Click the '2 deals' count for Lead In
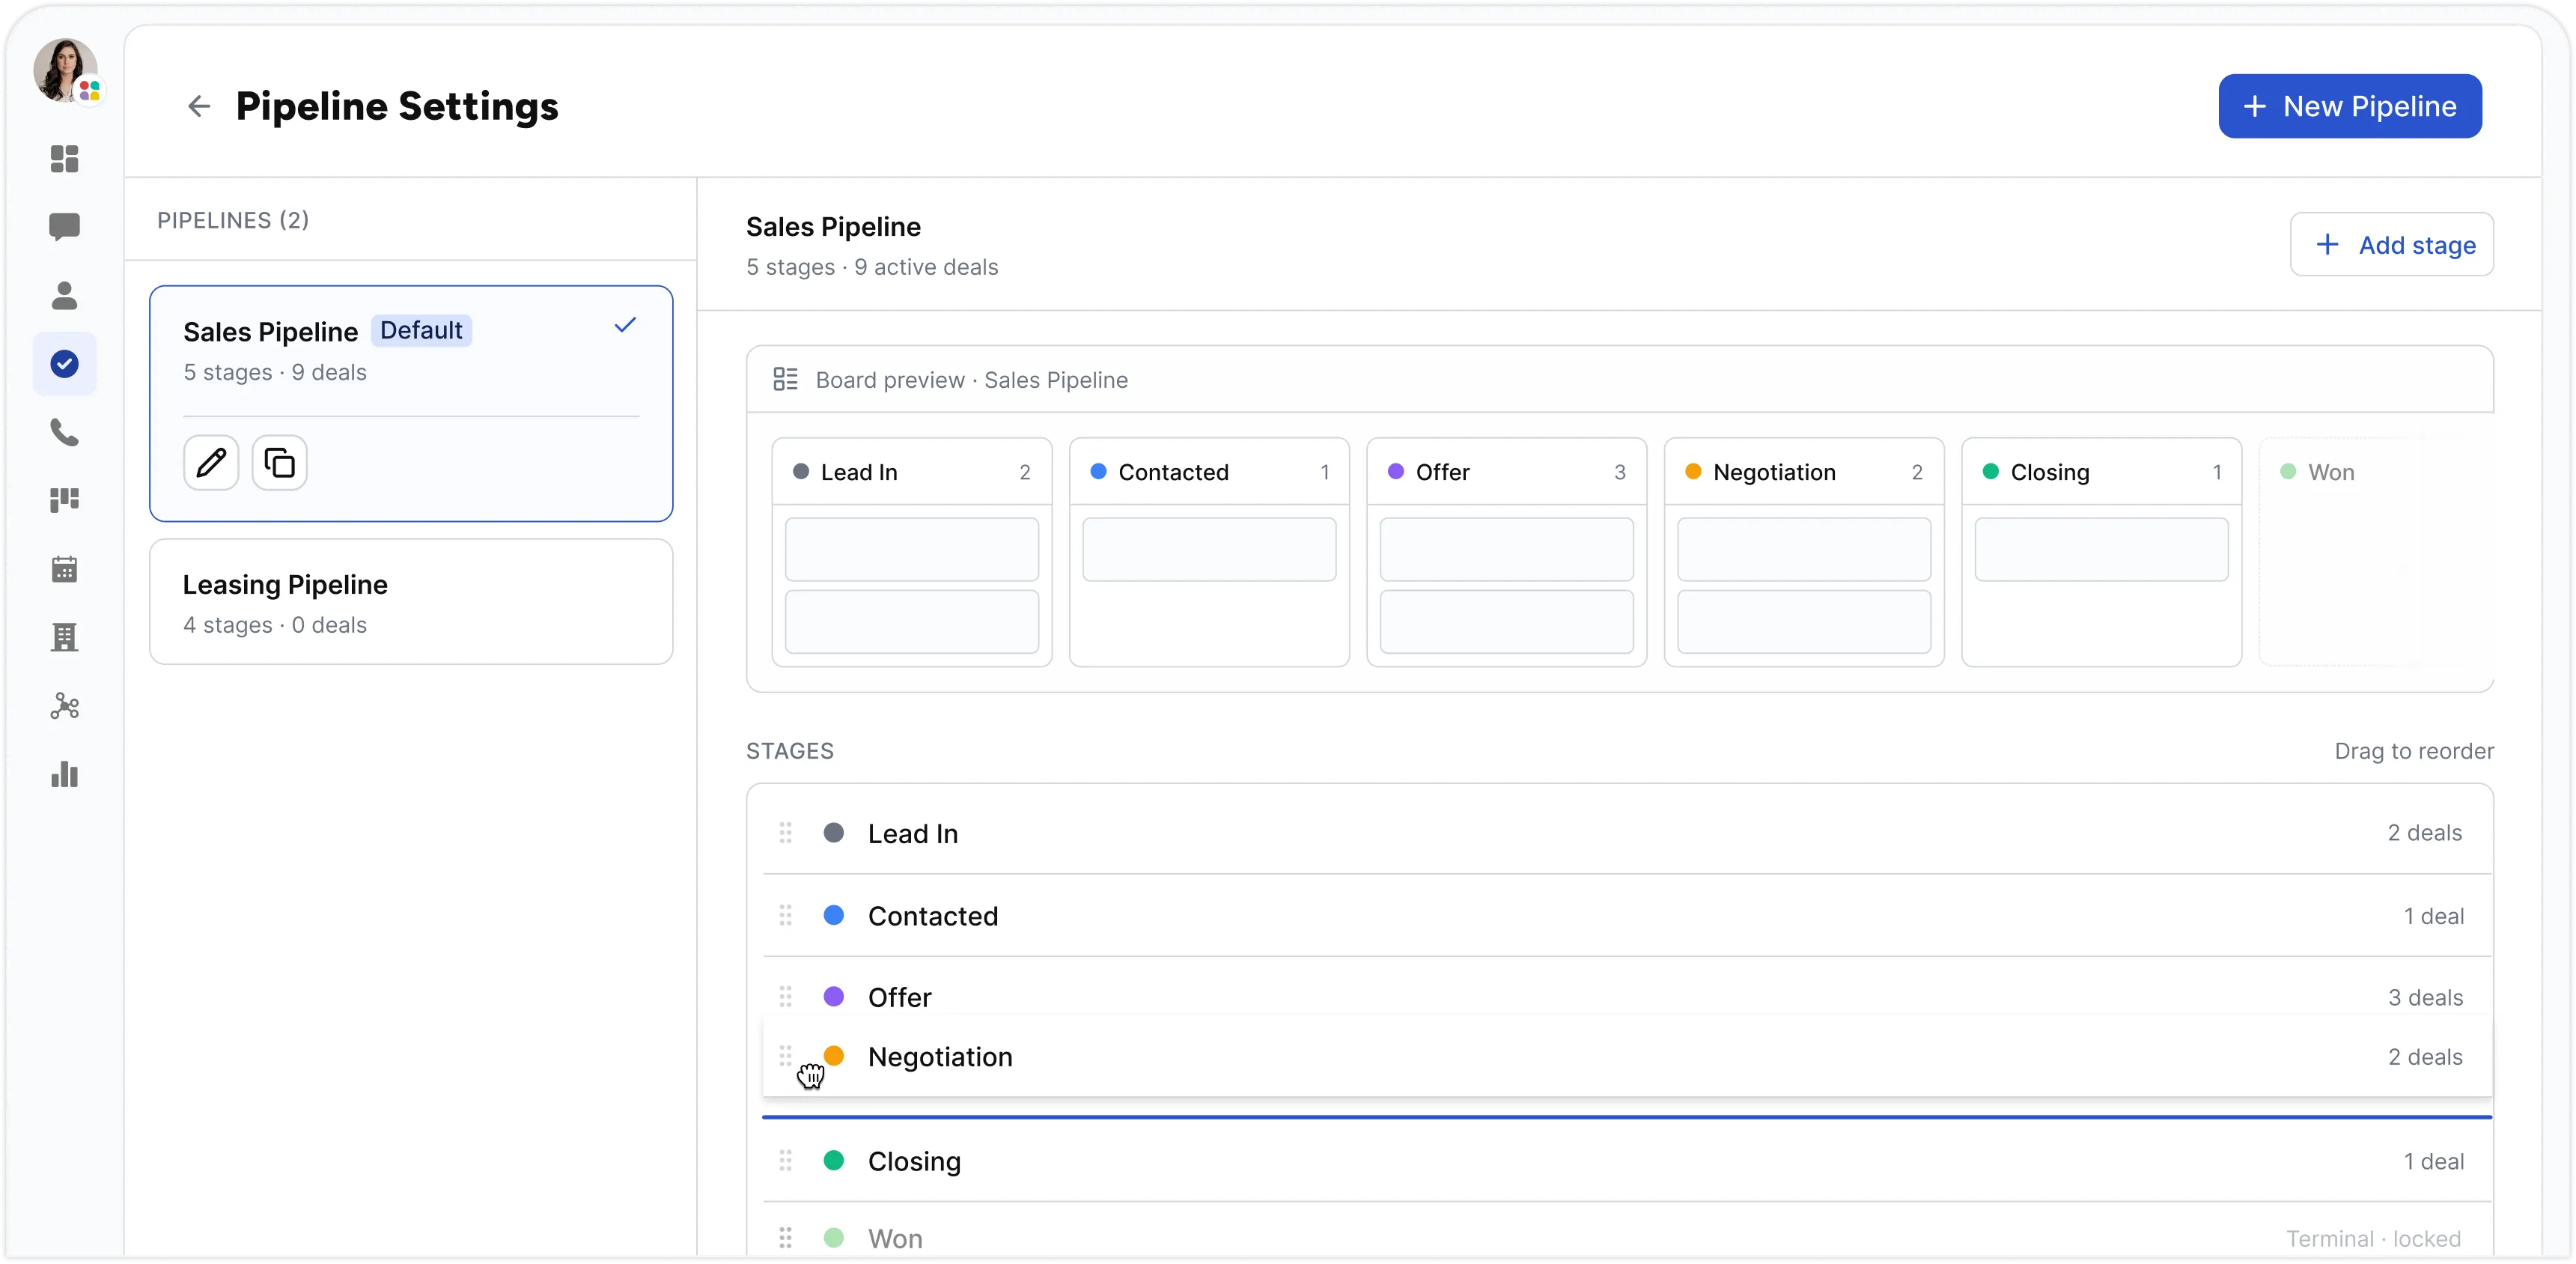Viewport: 2576px width, 1264px height. click(x=2424, y=833)
